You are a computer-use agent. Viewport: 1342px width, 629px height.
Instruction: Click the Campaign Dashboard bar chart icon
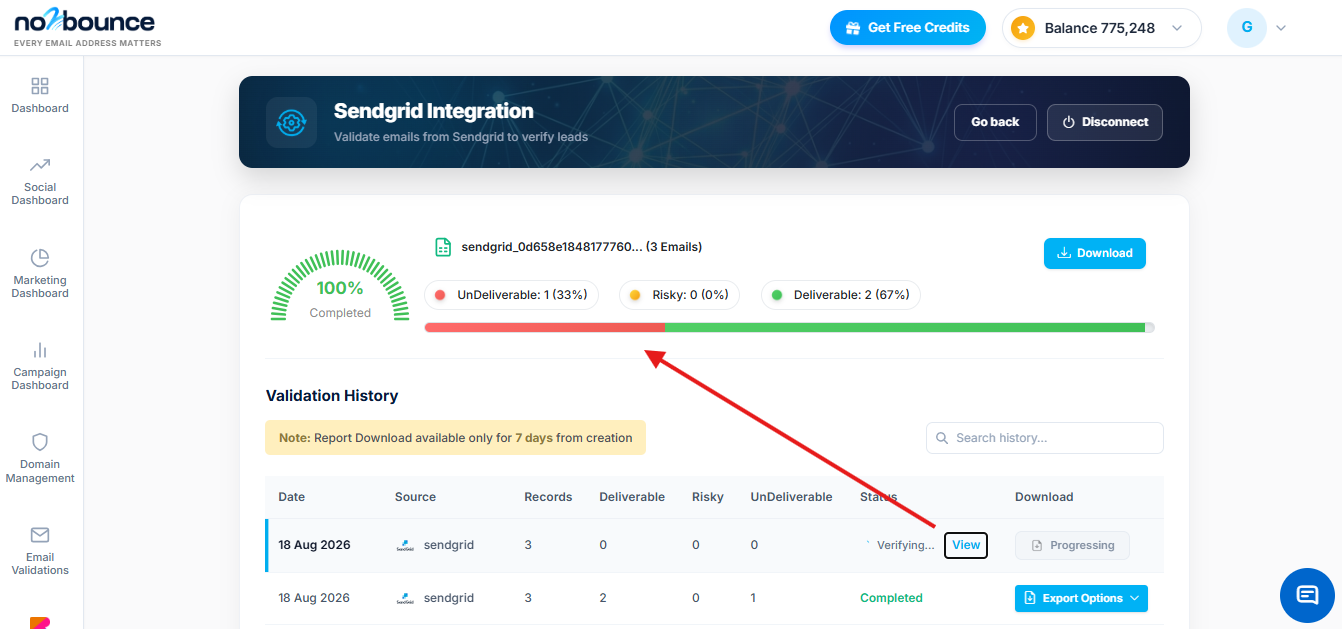point(40,350)
